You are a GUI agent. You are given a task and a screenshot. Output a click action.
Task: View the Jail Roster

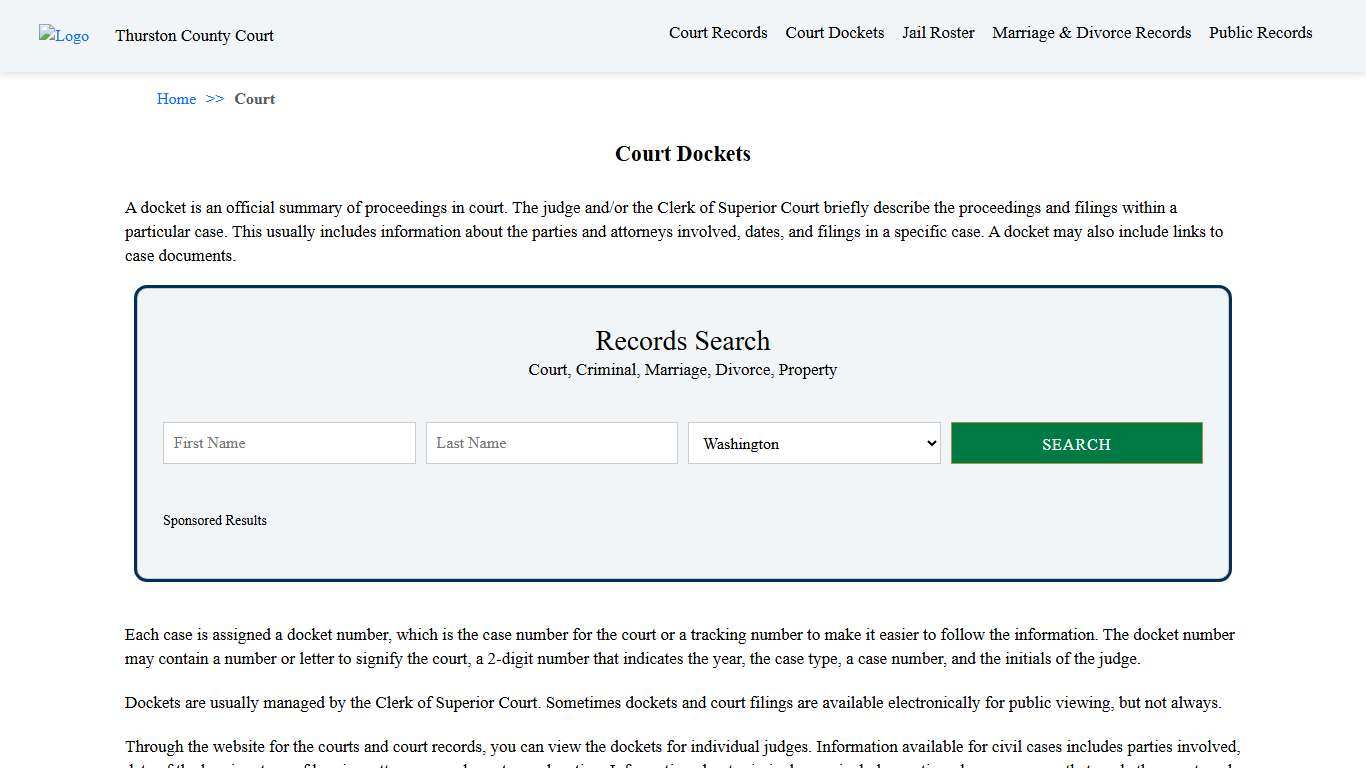point(937,33)
